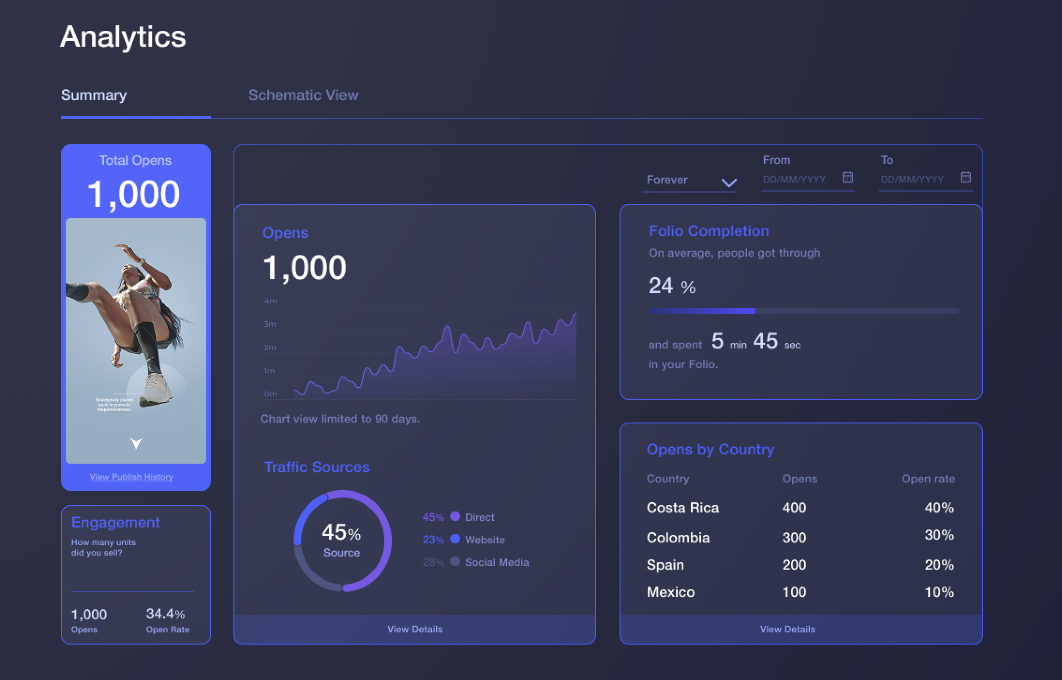Select the Summary tab
The image size is (1062, 680).
pyautogui.click(x=94, y=95)
